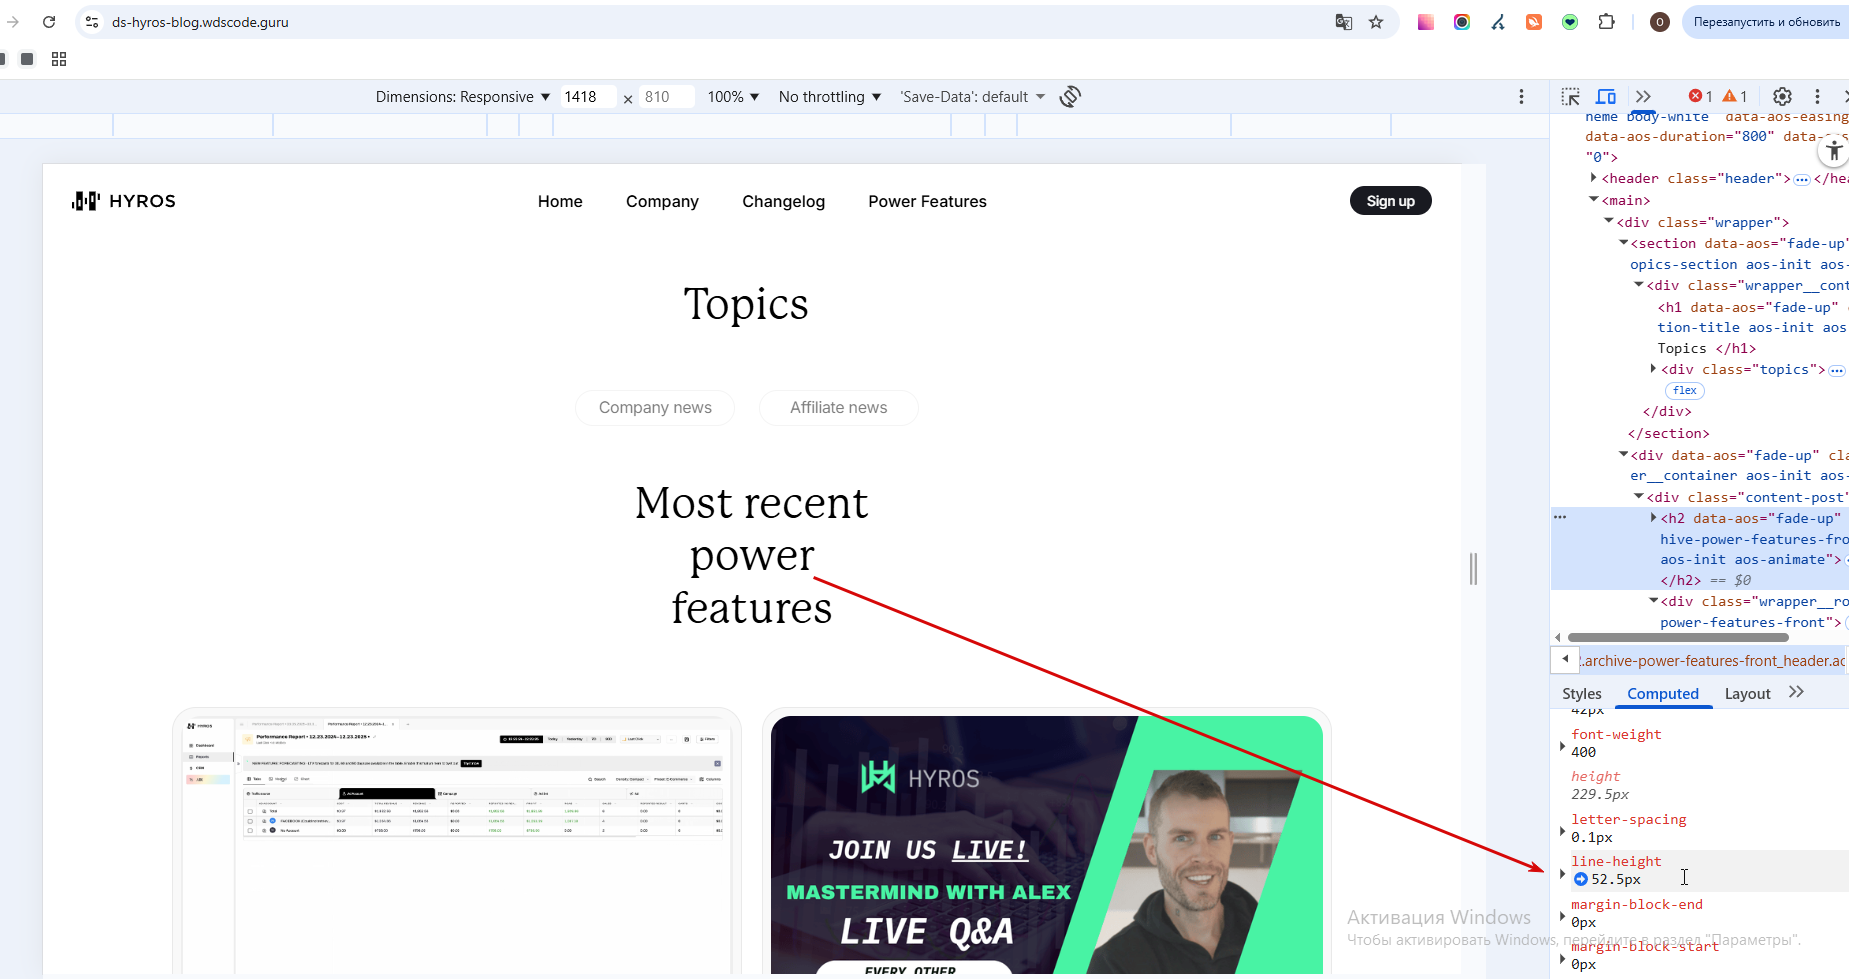Open the No throttling dropdown
1849x979 pixels.
pyautogui.click(x=830, y=96)
